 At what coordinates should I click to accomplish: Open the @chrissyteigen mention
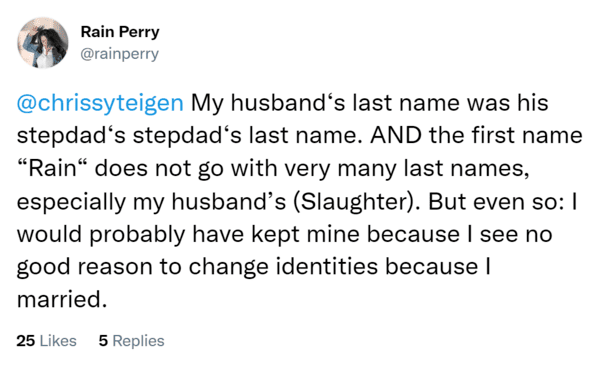[x=100, y=103]
